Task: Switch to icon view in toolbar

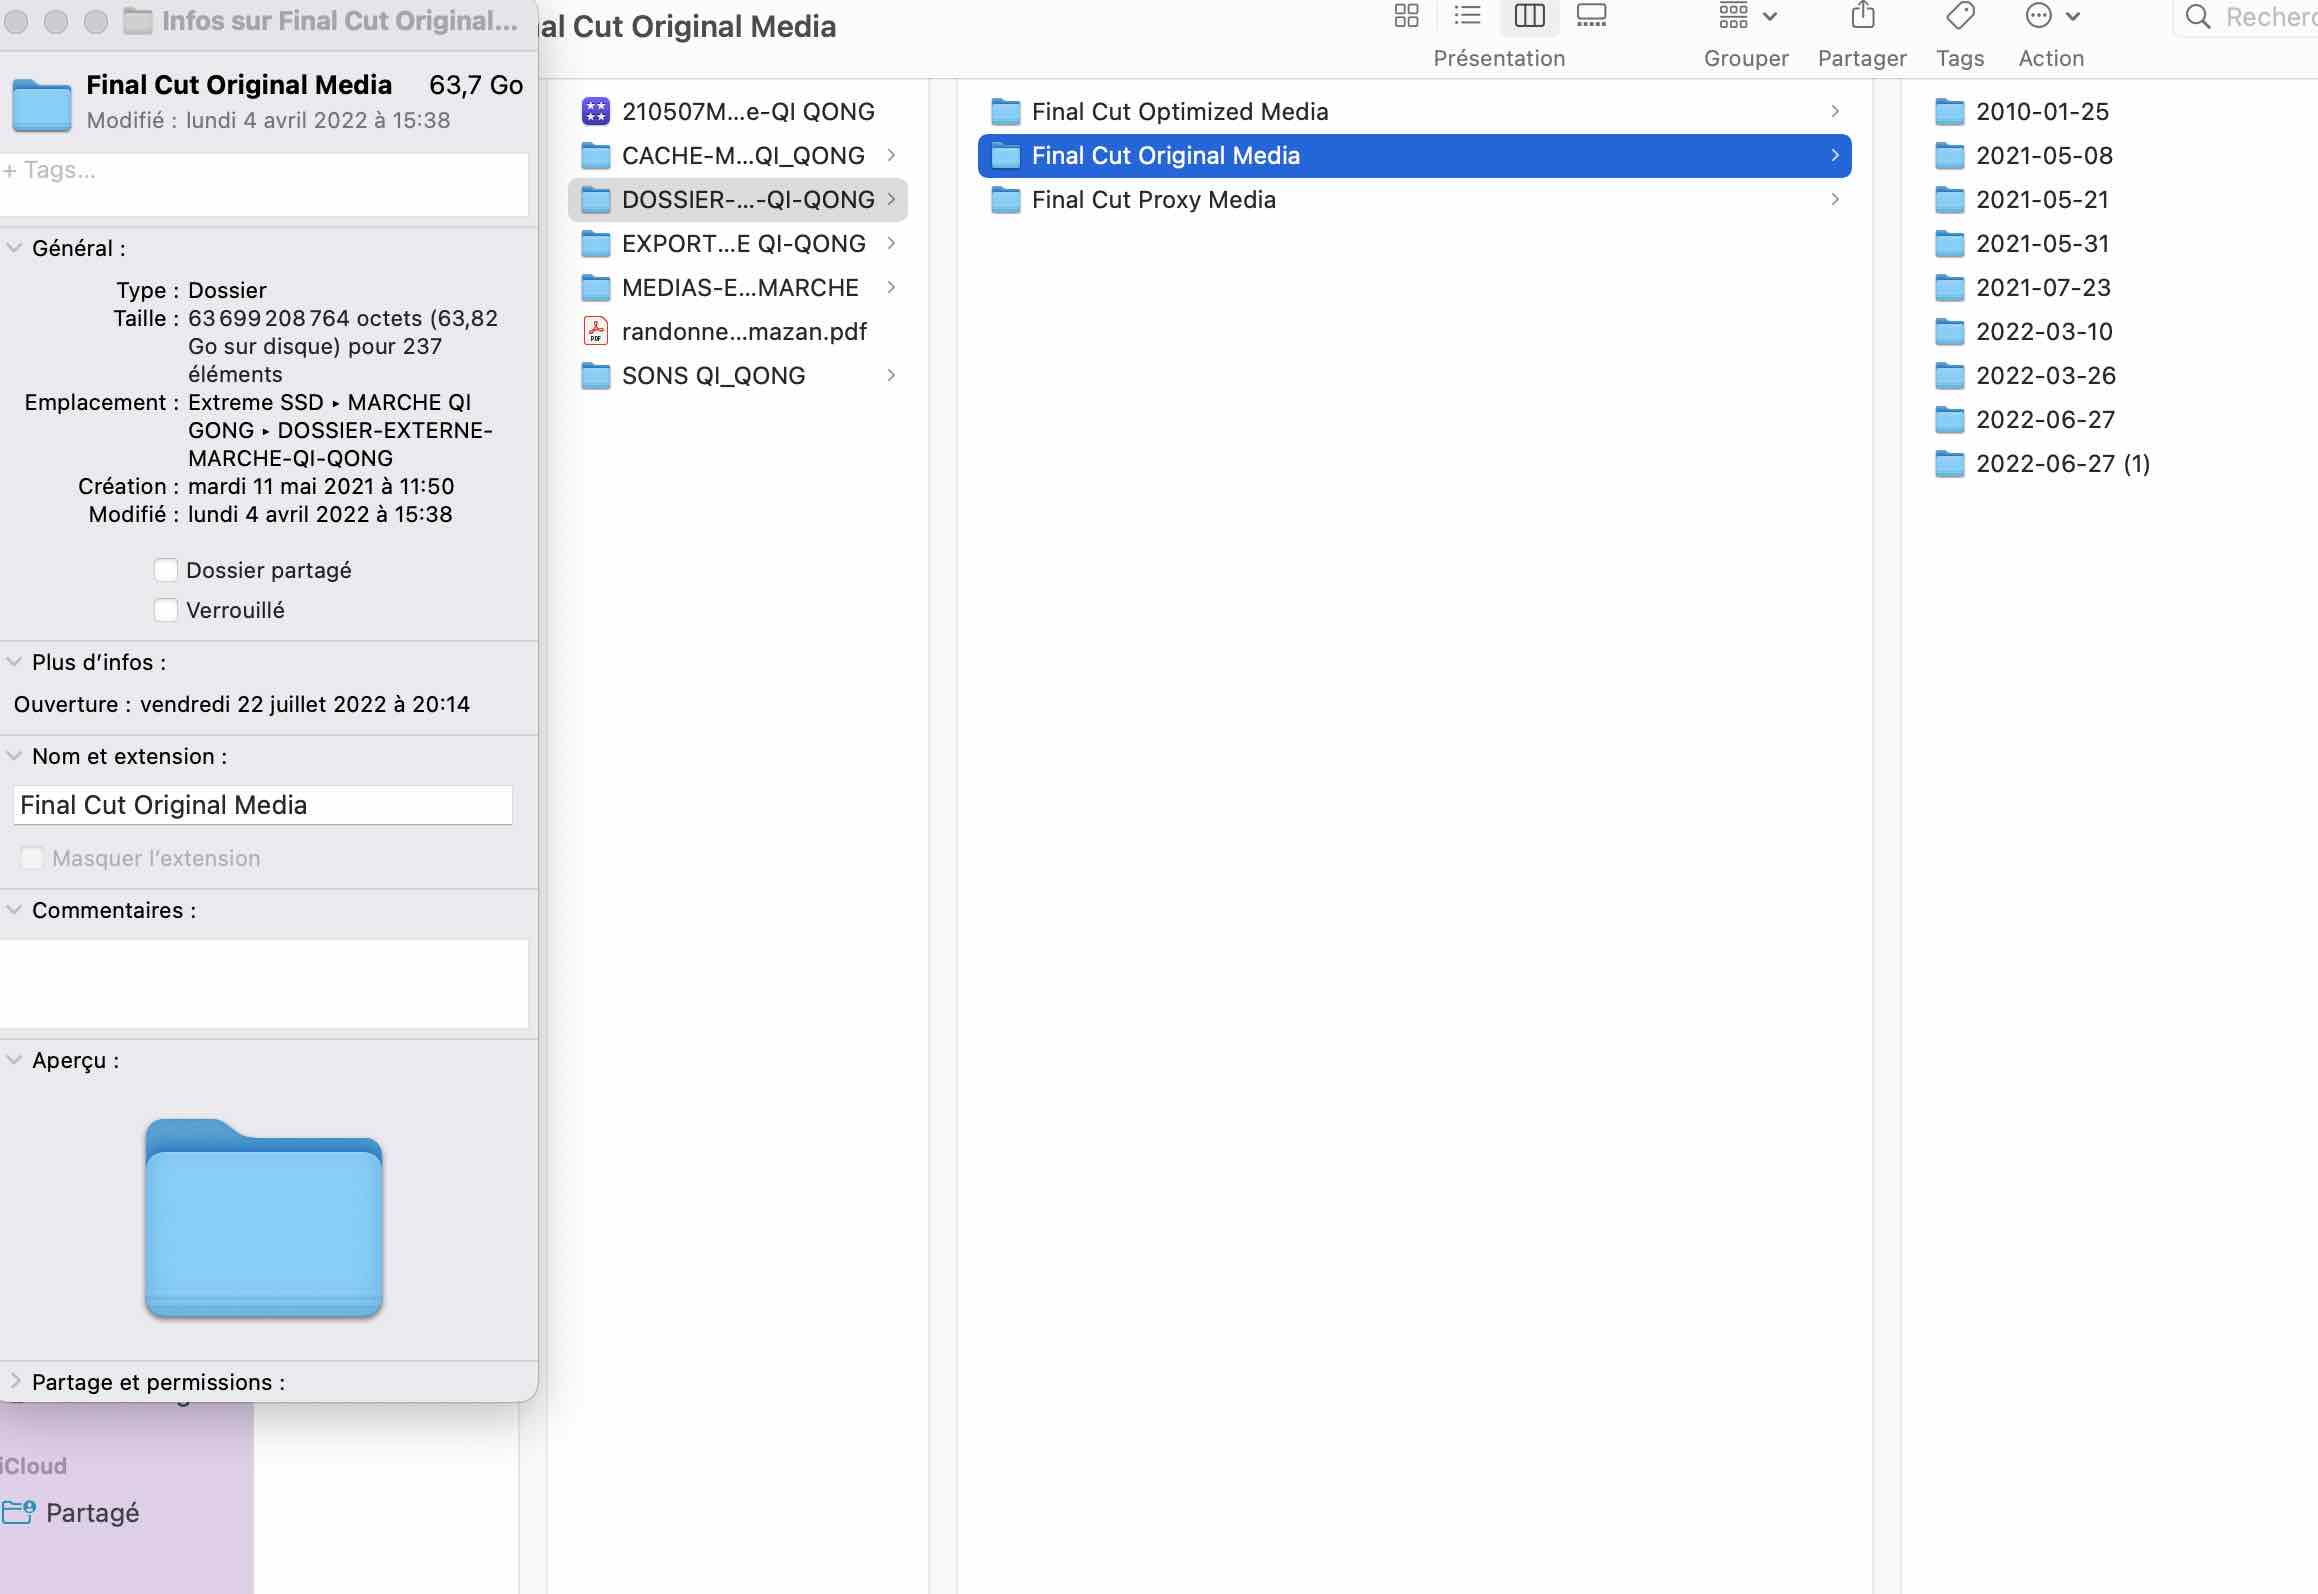Action: coord(1406,16)
